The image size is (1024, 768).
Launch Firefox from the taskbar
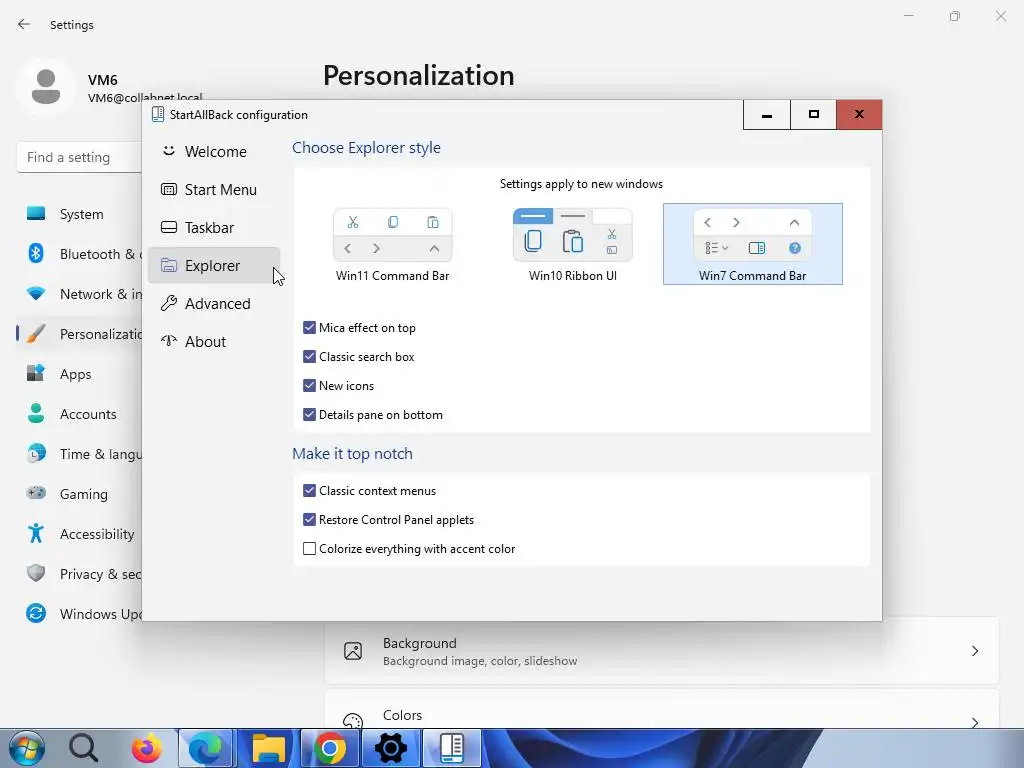[x=146, y=748]
